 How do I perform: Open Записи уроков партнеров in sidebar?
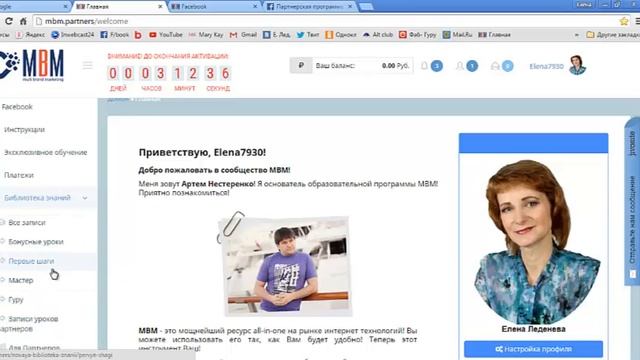point(29,324)
